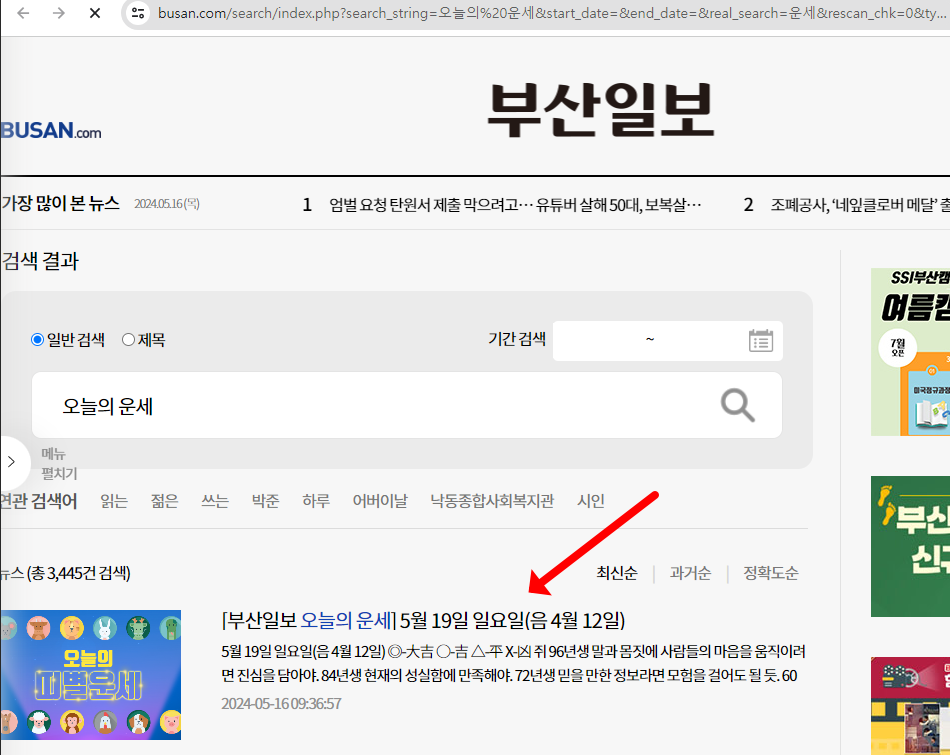Select related keyword 어버이날
The image size is (950, 755).
pos(380,501)
